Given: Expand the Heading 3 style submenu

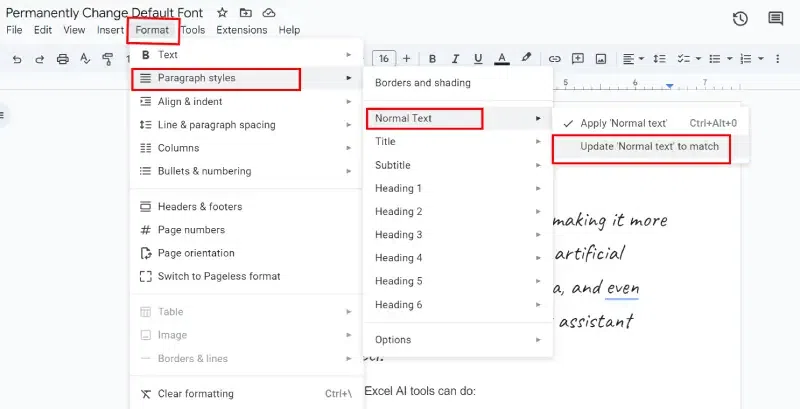Looking at the screenshot, I should coord(458,235).
